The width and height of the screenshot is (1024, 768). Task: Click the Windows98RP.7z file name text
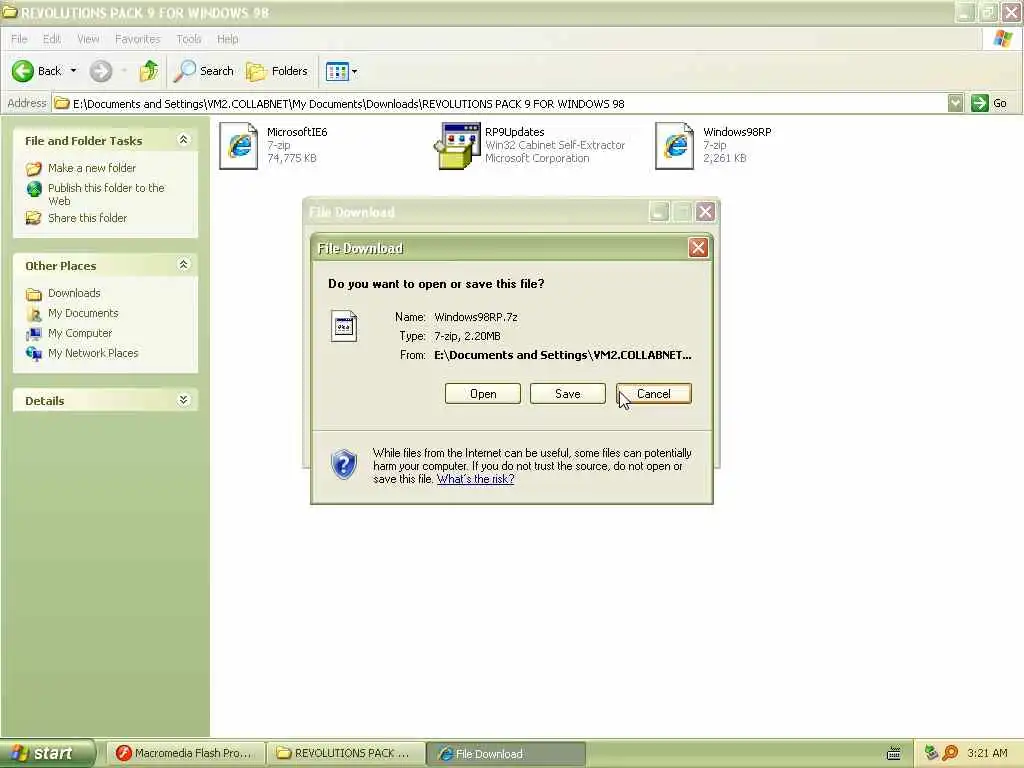pos(476,317)
